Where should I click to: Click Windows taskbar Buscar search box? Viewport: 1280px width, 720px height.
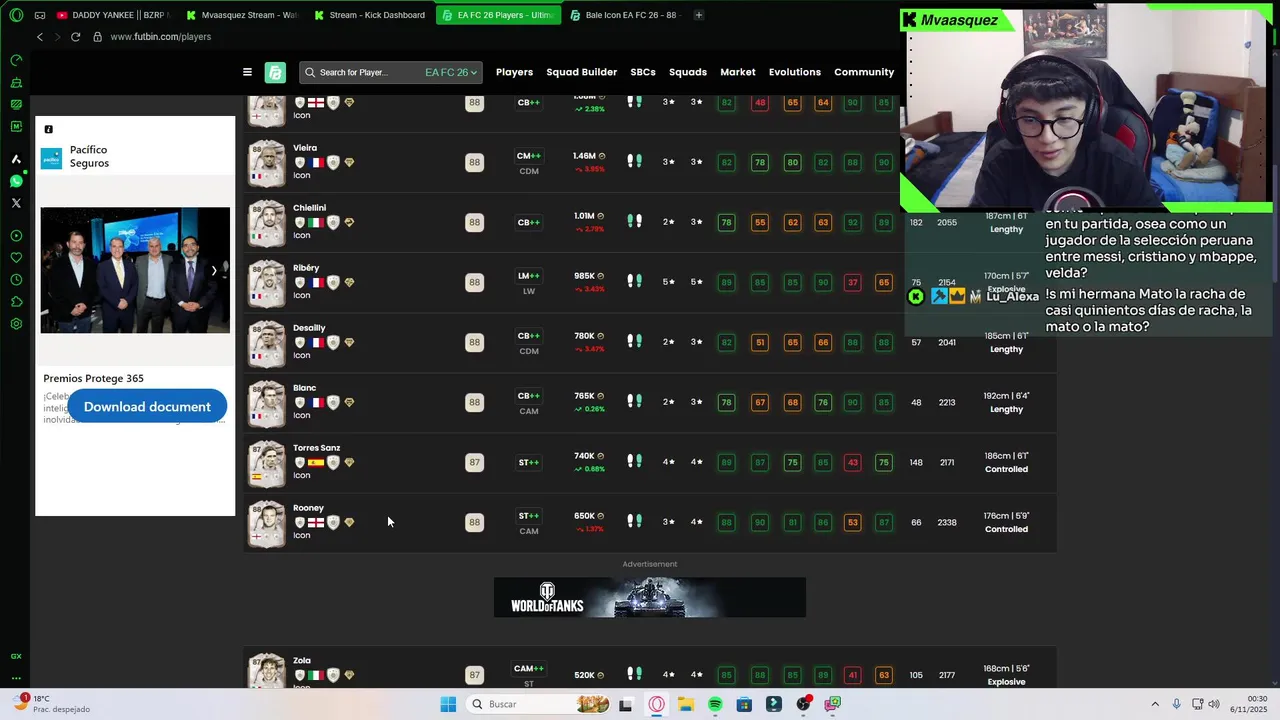pyautogui.click(x=539, y=704)
